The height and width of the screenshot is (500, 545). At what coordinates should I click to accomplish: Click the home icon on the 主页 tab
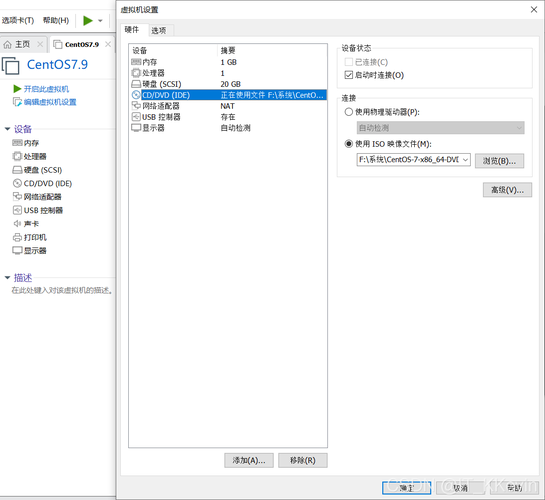coord(7,44)
